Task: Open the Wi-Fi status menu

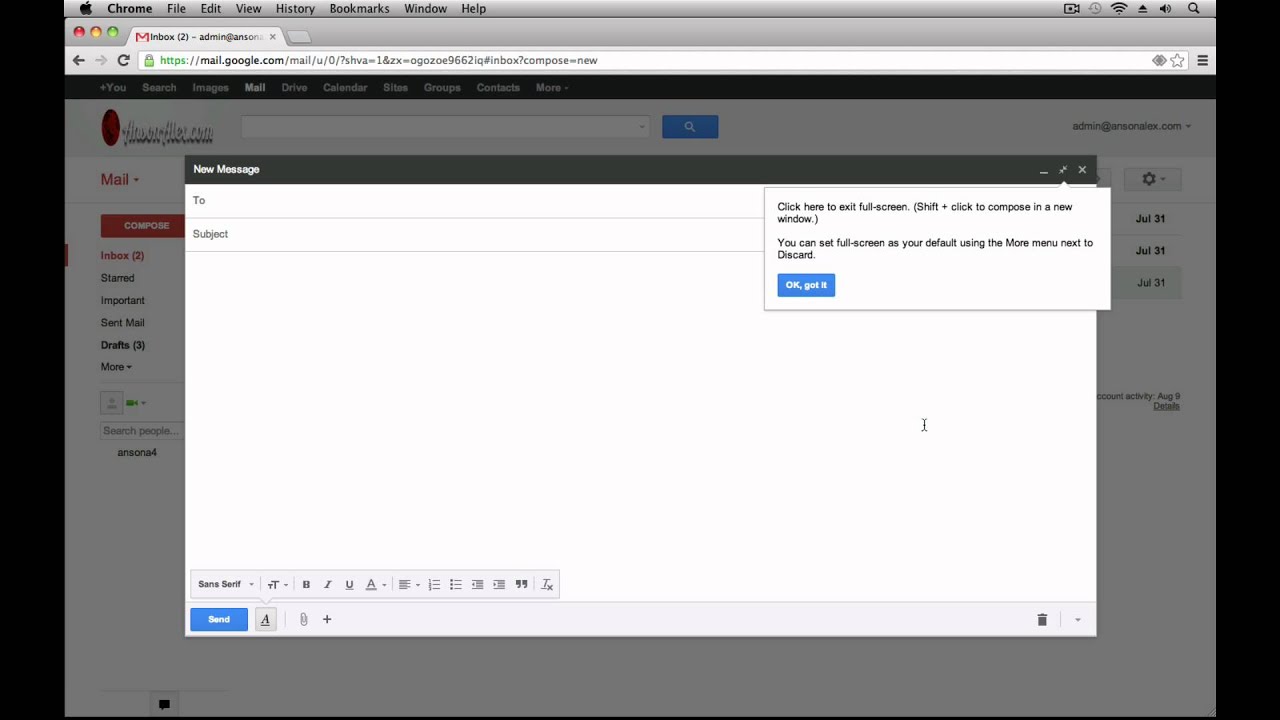Action: point(1119,9)
